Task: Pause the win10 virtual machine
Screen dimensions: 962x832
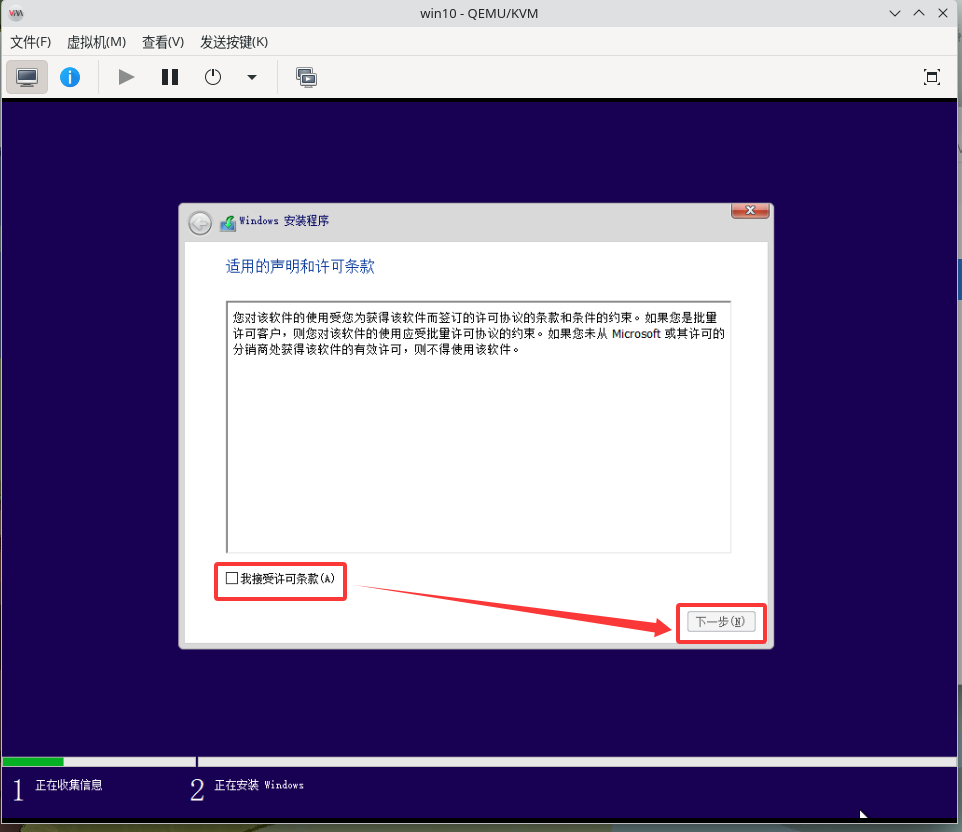Action: click(170, 77)
